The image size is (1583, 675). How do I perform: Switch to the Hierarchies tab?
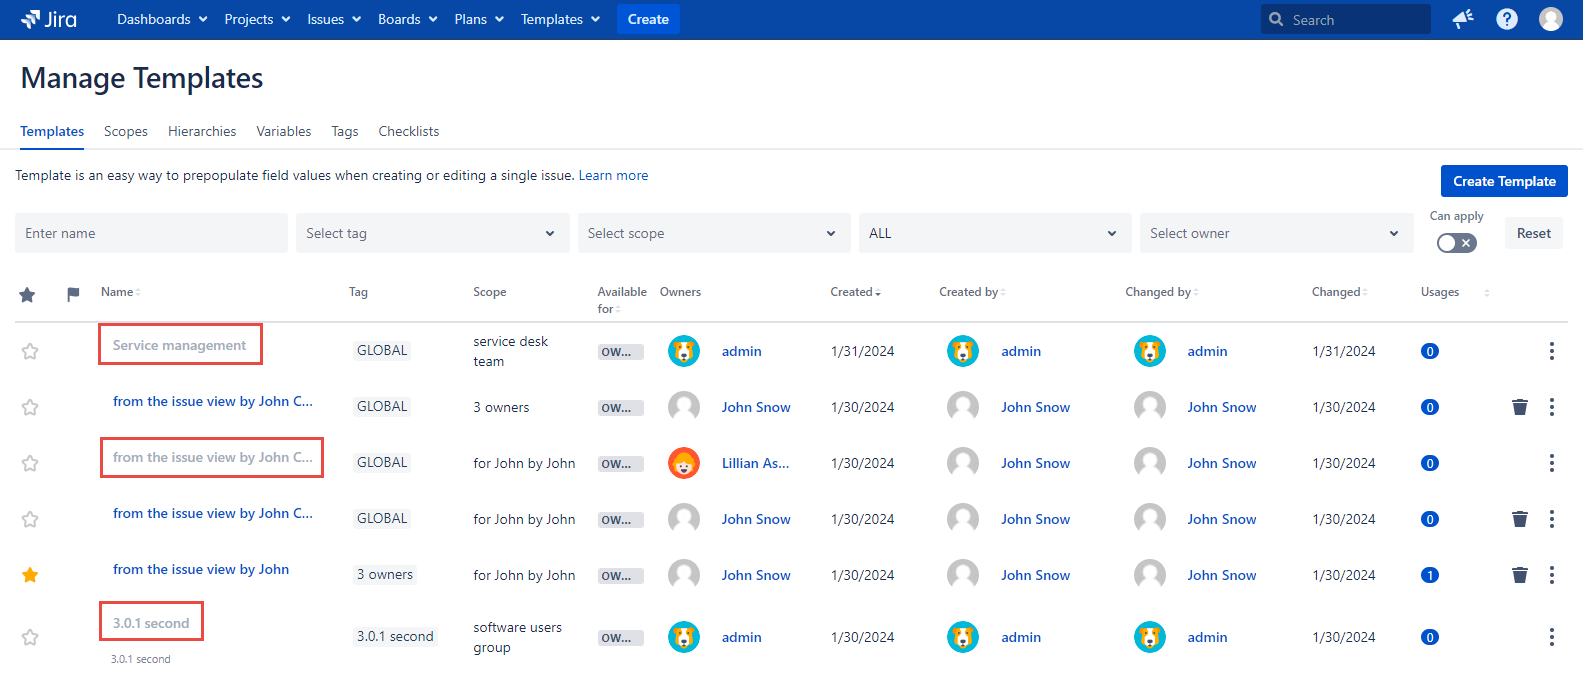(x=202, y=131)
